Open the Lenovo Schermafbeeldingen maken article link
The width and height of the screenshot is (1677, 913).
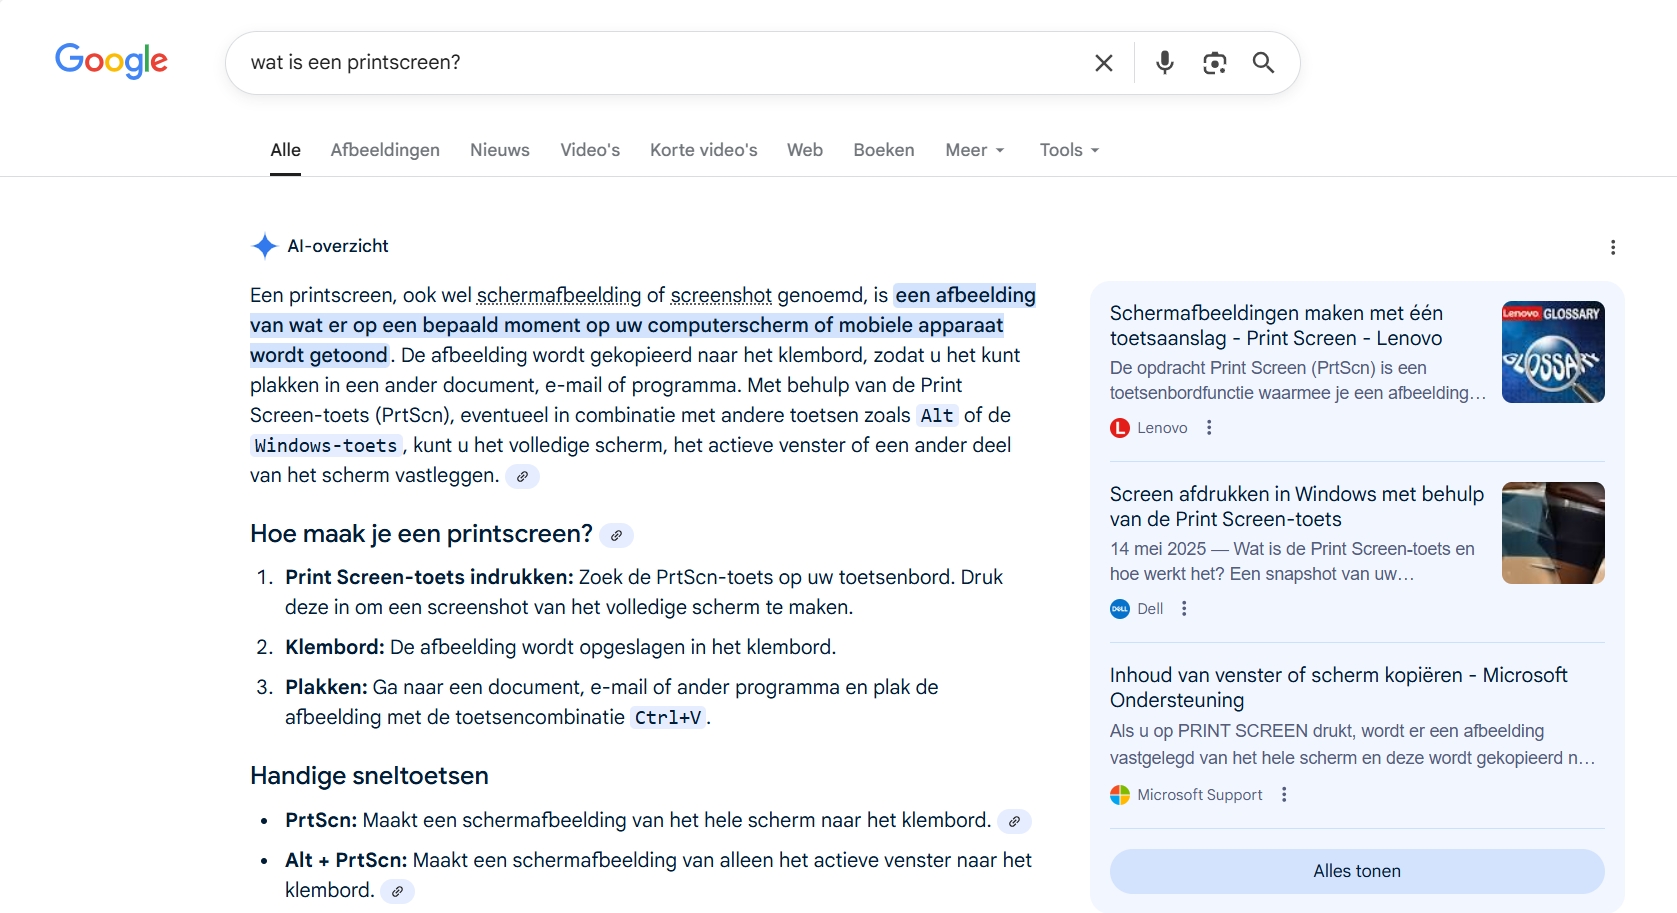(1275, 326)
